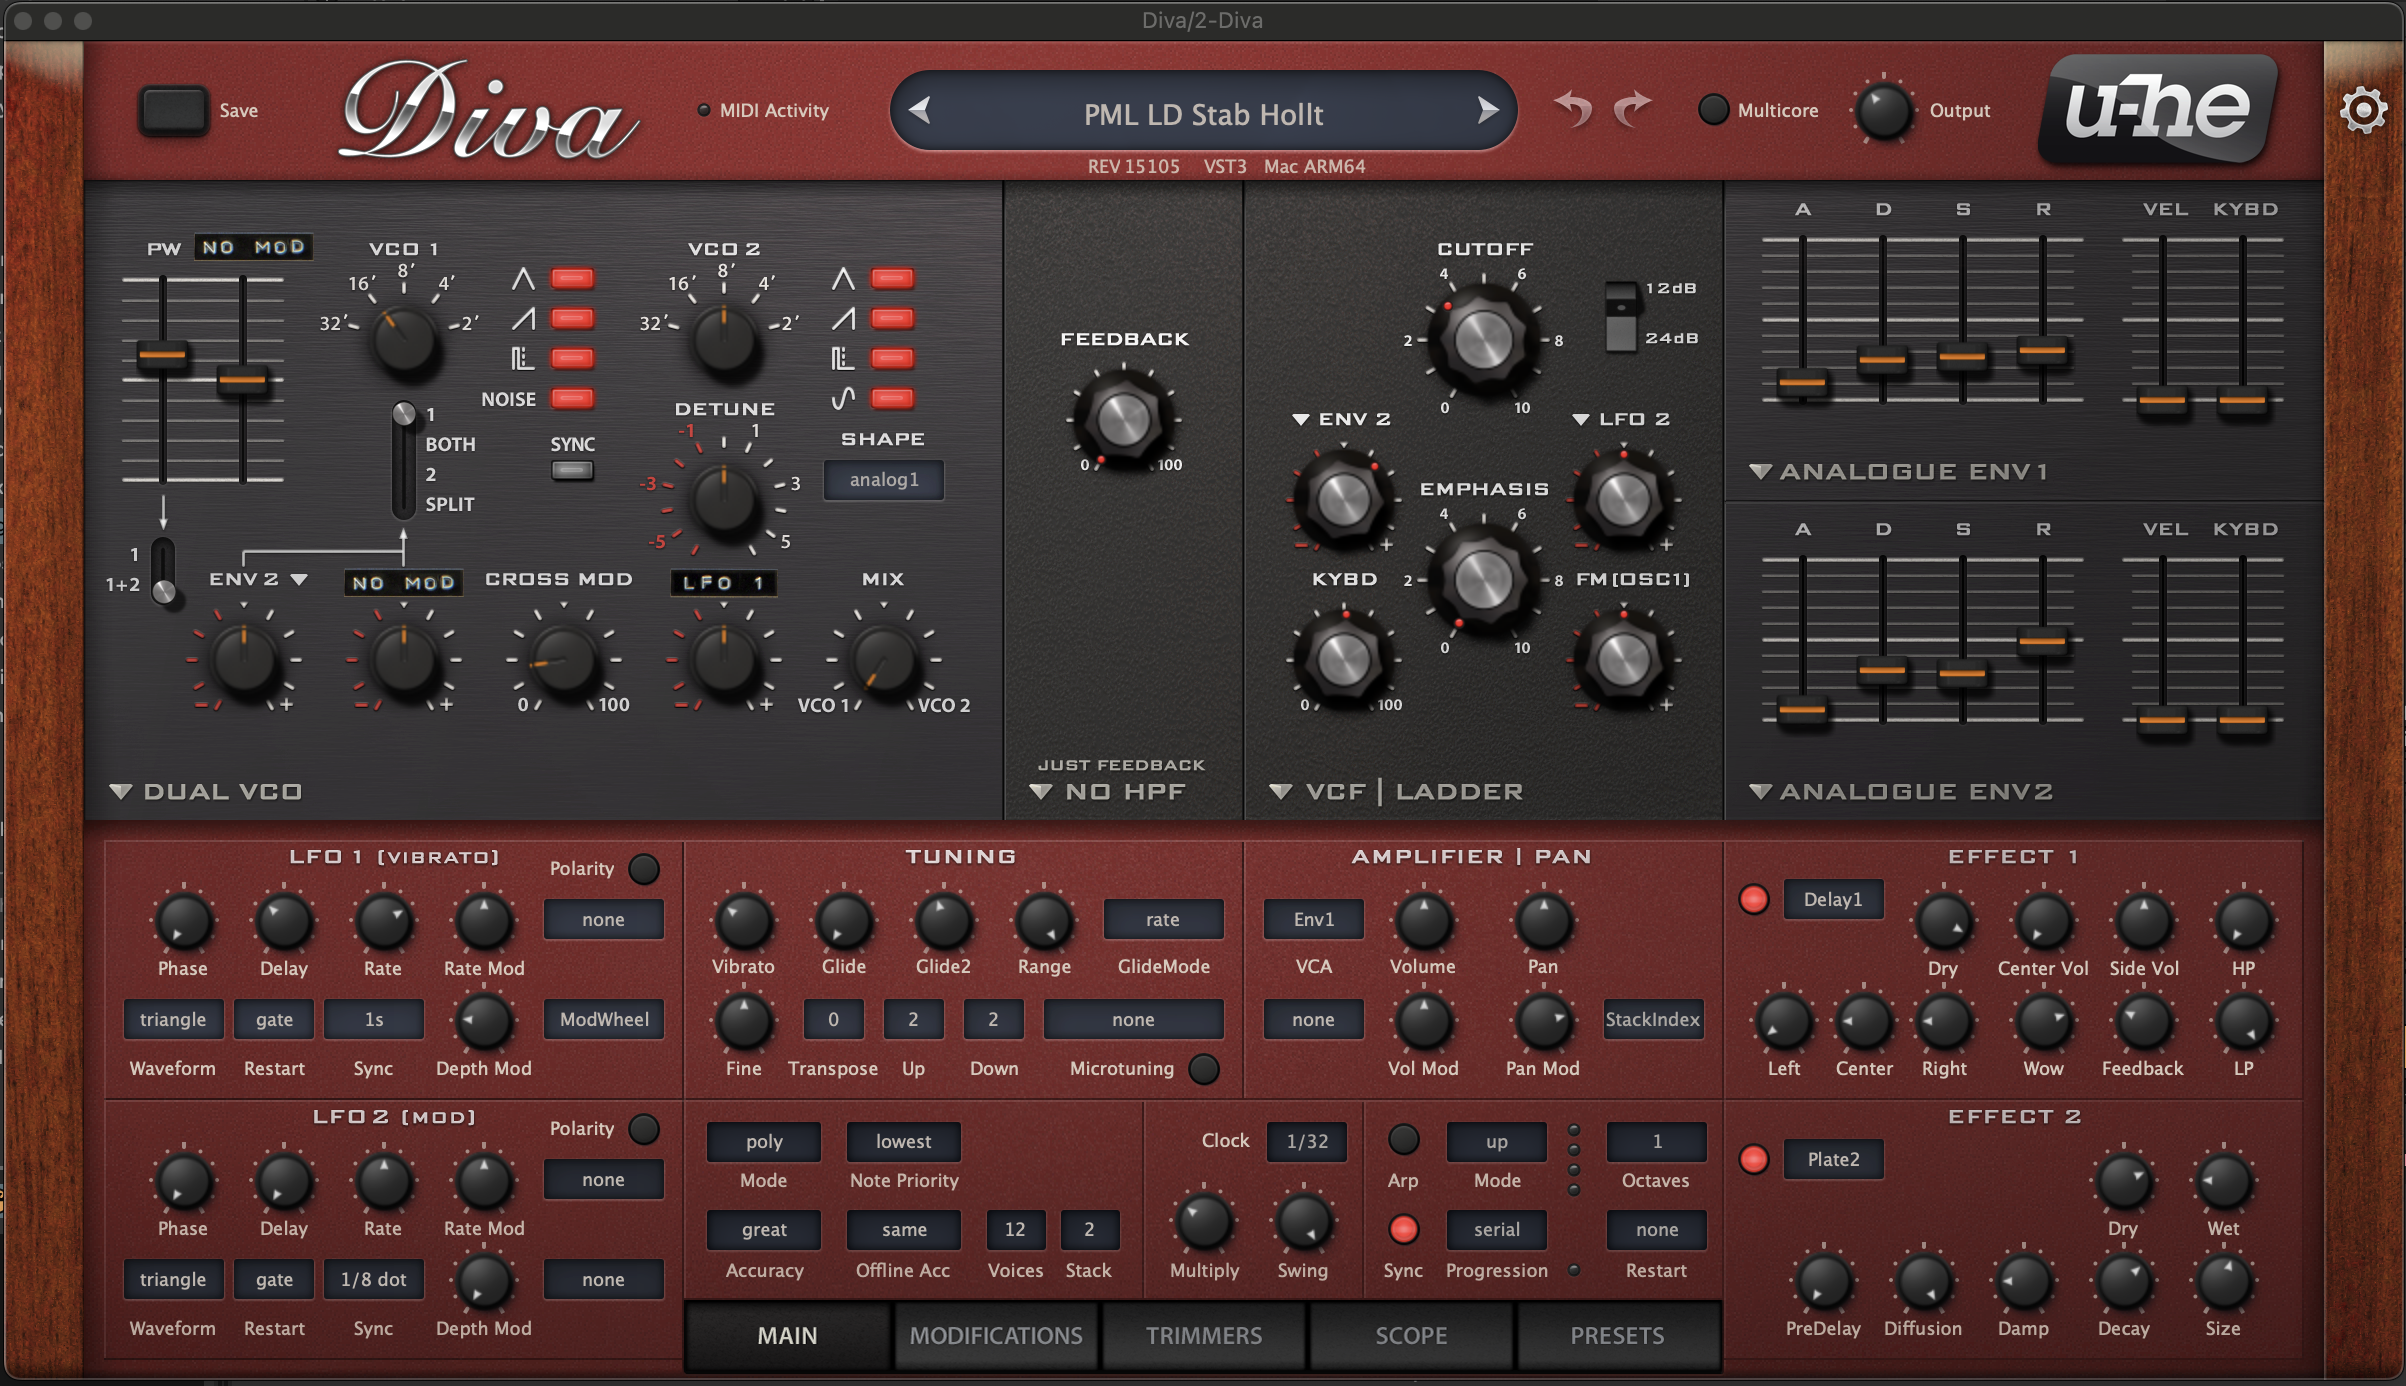Click the Save button

click(x=174, y=110)
